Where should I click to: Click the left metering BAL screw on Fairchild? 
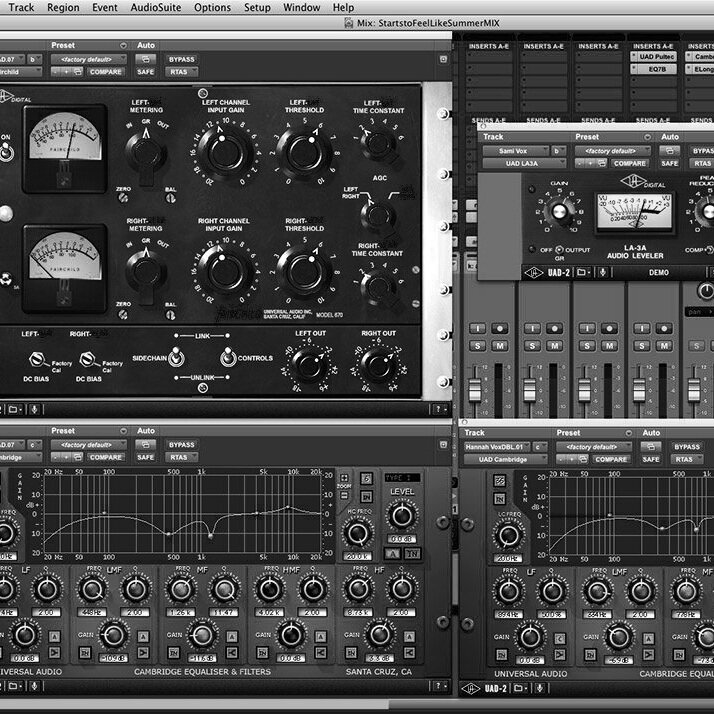tap(170, 198)
